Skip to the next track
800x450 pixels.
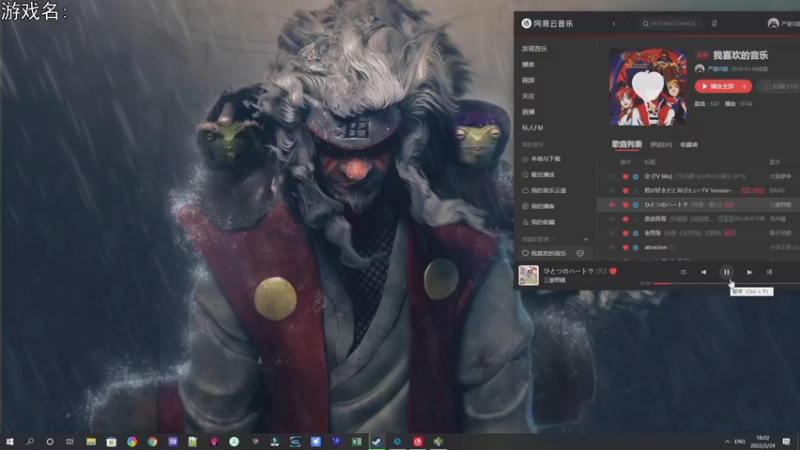[749, 272]
